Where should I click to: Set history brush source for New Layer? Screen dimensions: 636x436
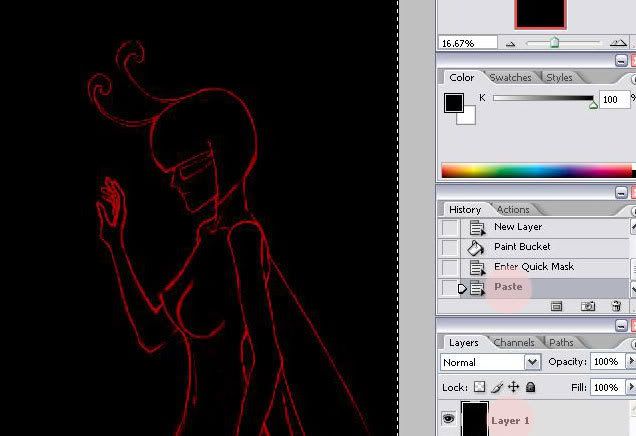tap(450, 228)
